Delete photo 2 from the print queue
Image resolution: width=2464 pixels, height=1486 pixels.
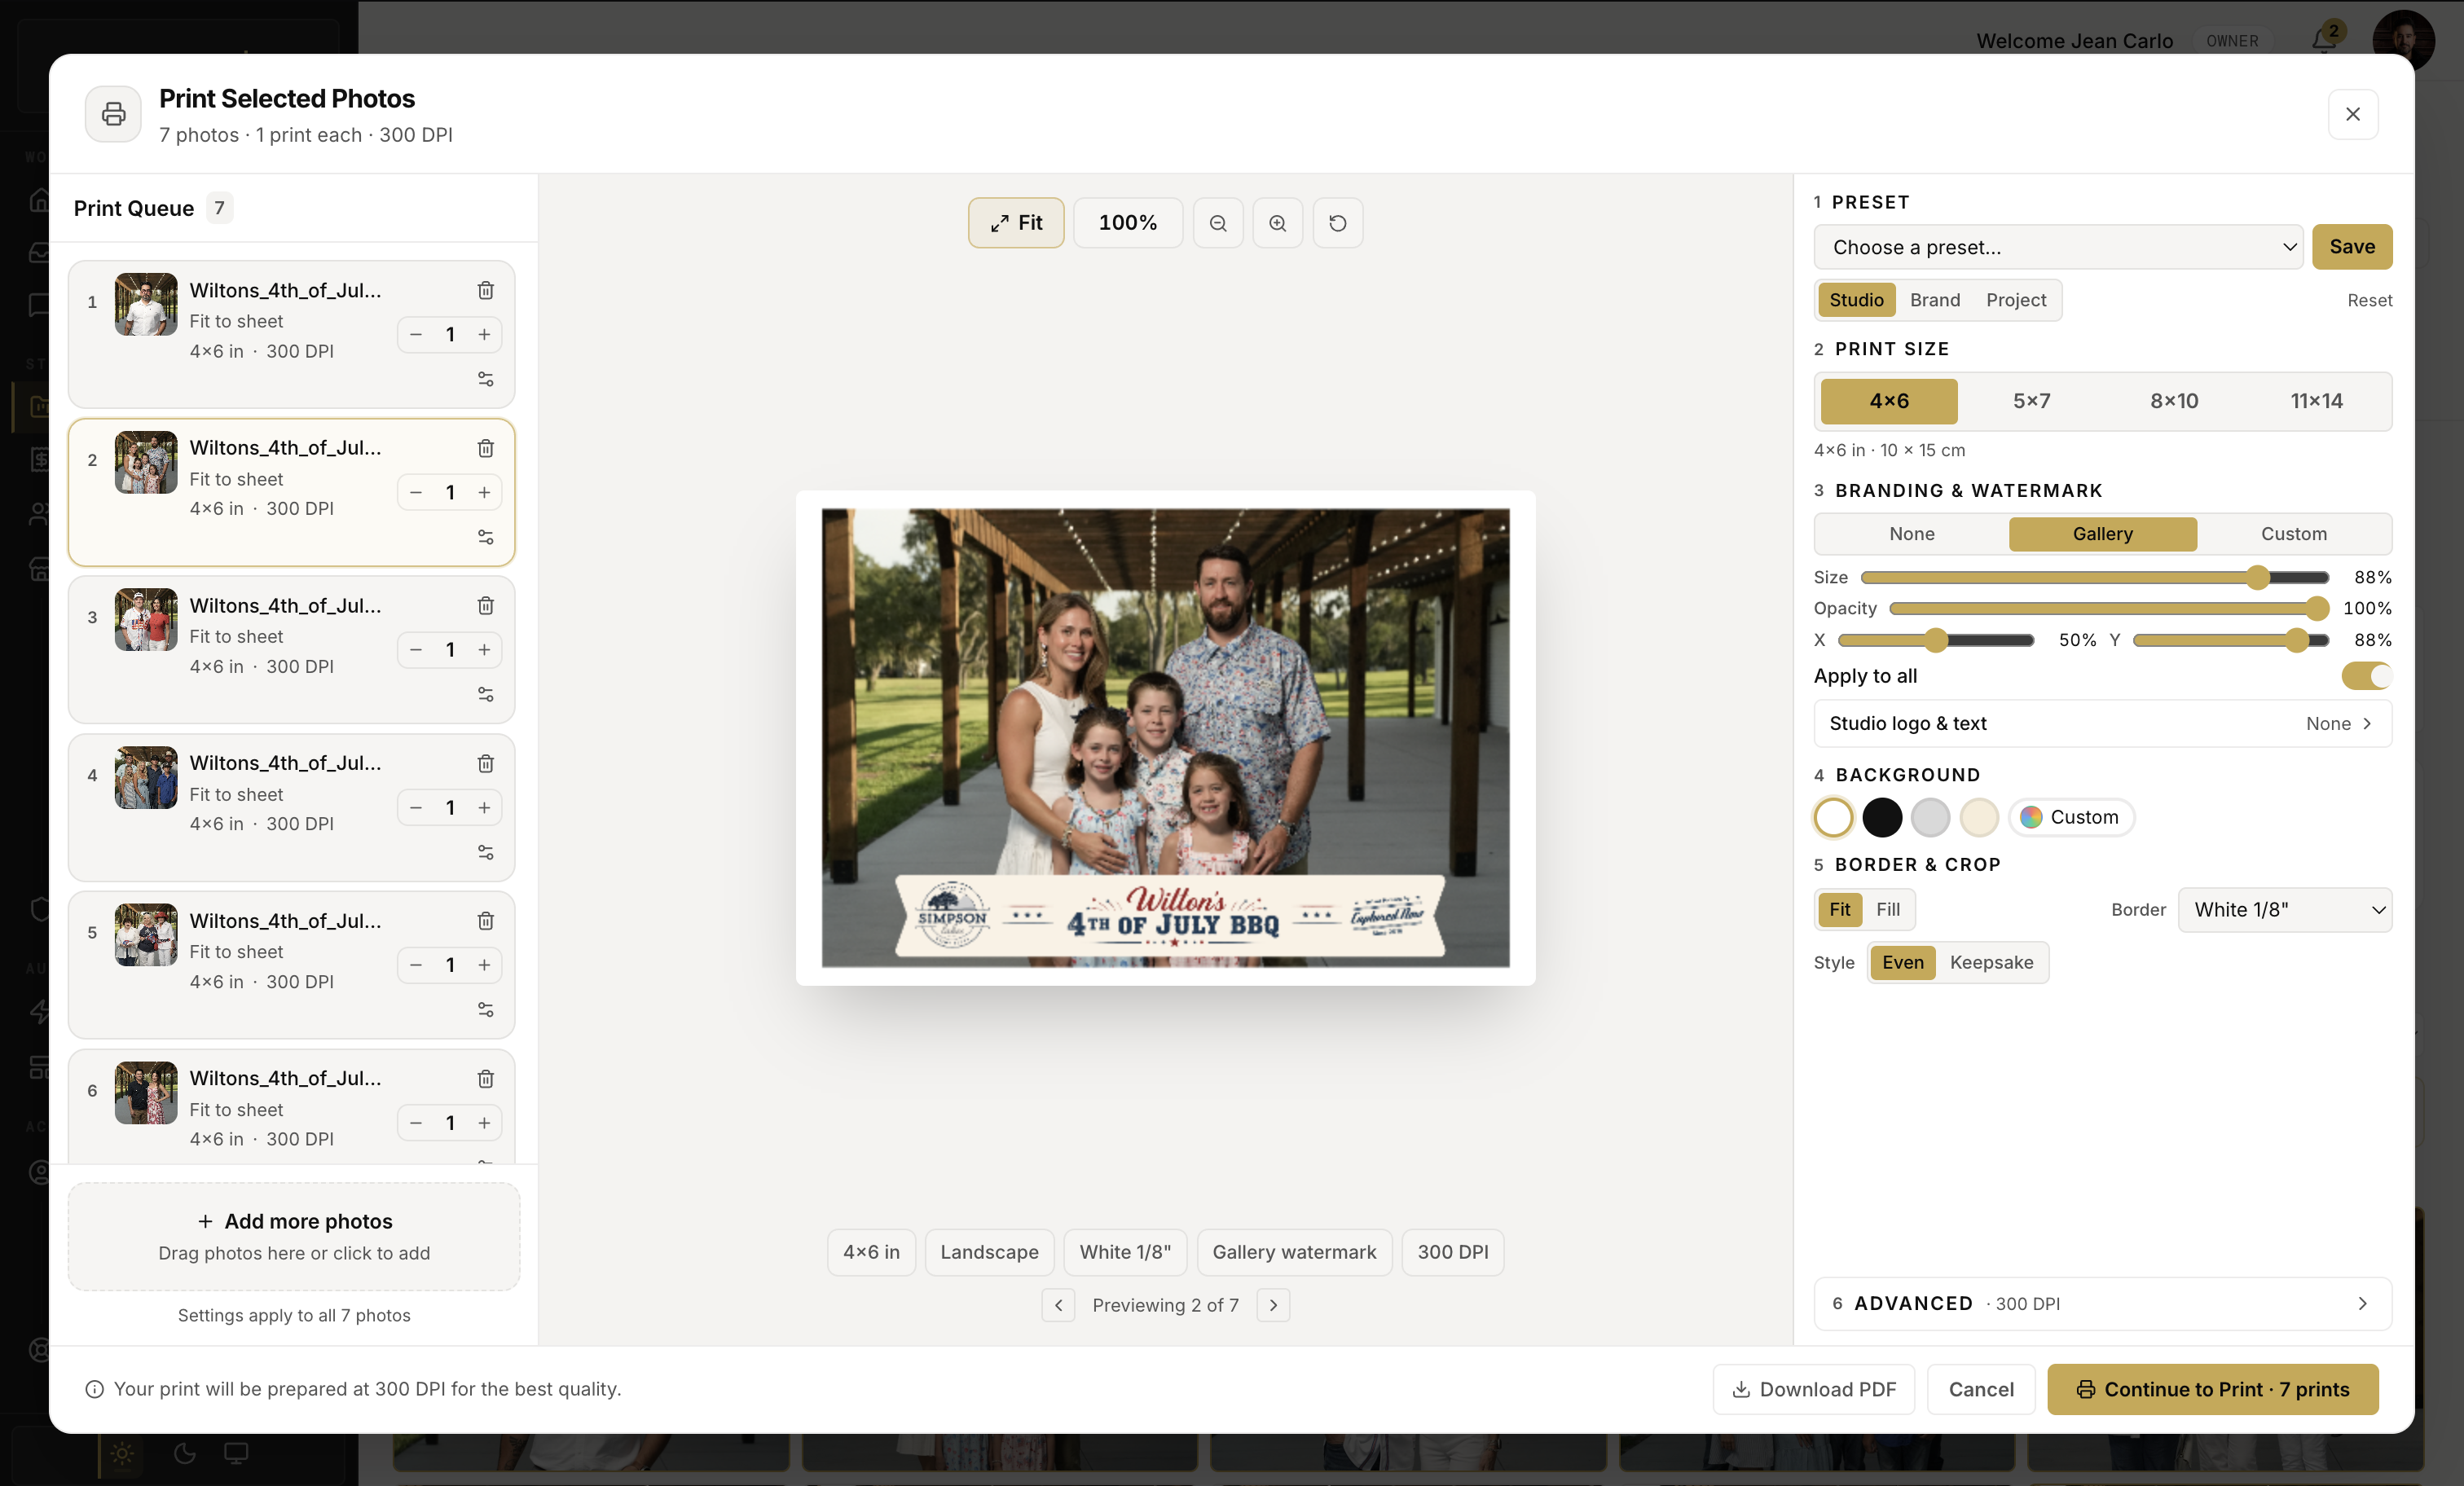click(x=485, y=448)
